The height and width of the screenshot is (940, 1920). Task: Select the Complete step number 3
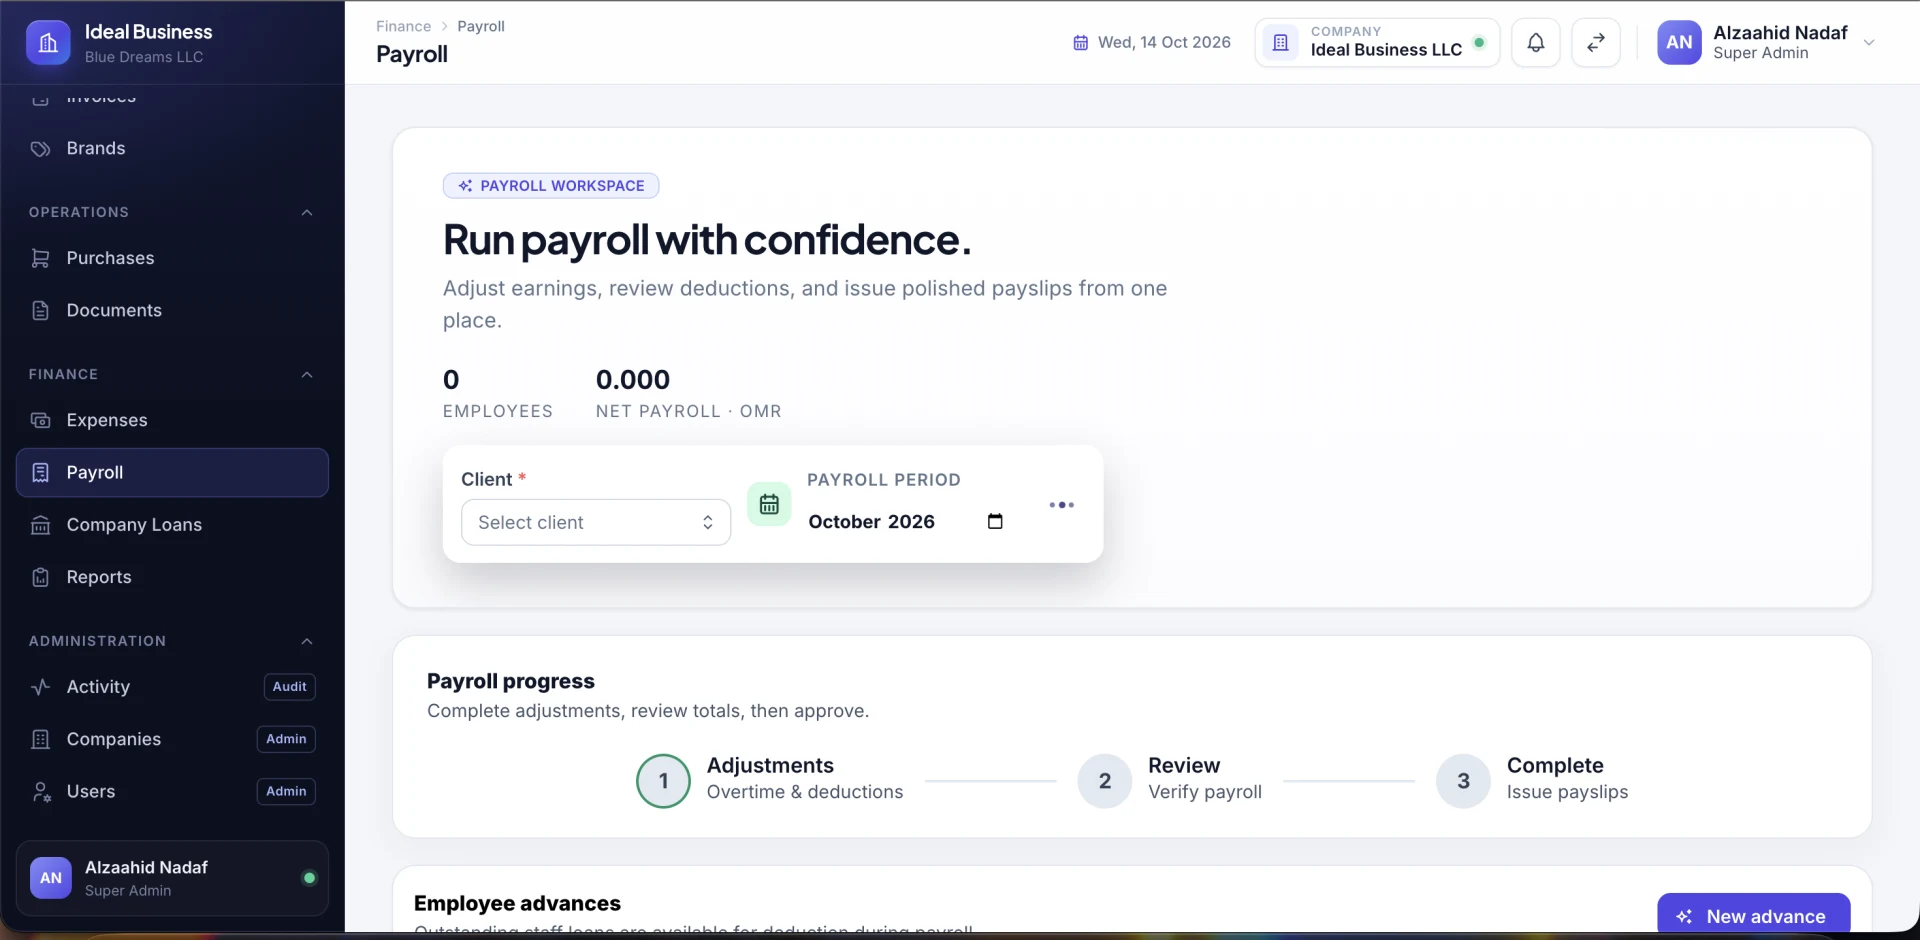[x=1463, y=781]
